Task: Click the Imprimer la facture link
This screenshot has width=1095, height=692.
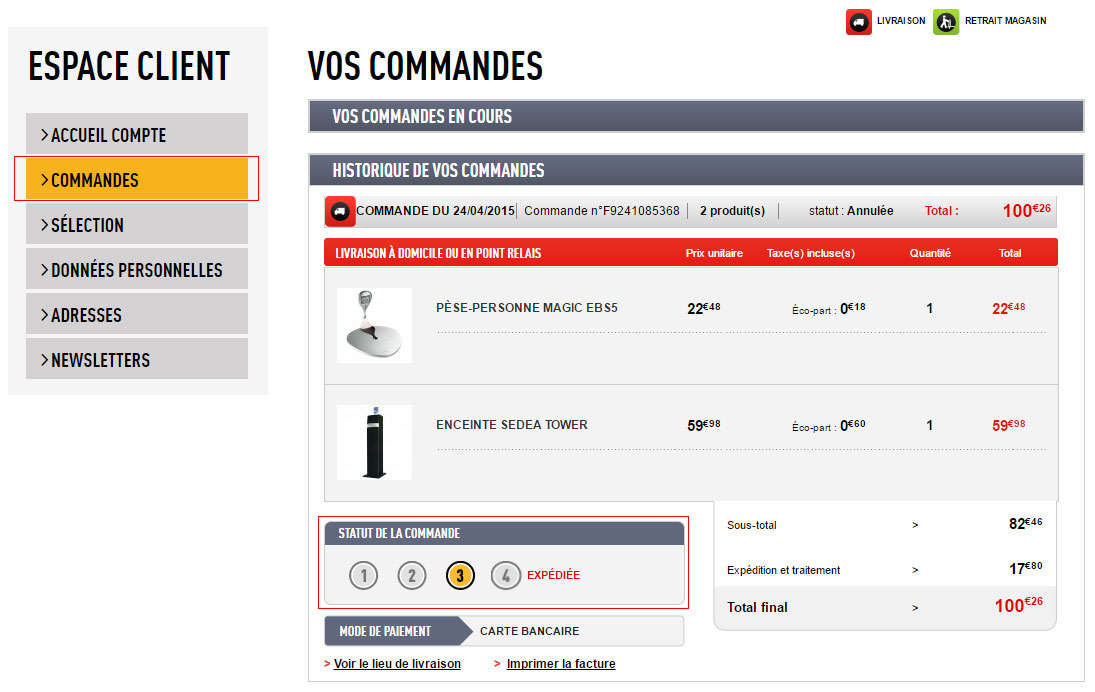Action: click(560, 664)
